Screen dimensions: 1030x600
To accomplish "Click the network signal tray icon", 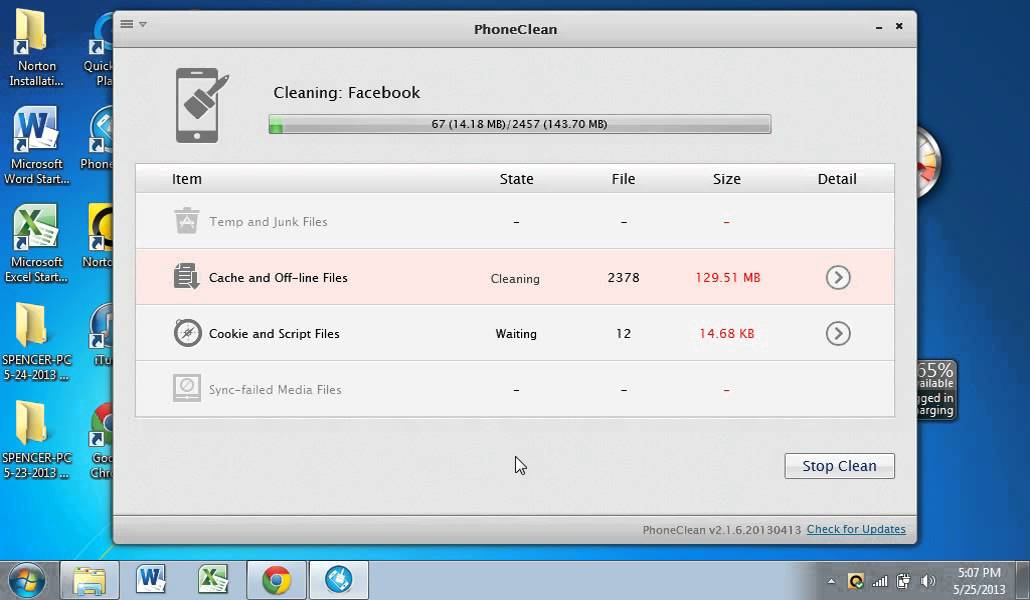I will tap(880, 581).
